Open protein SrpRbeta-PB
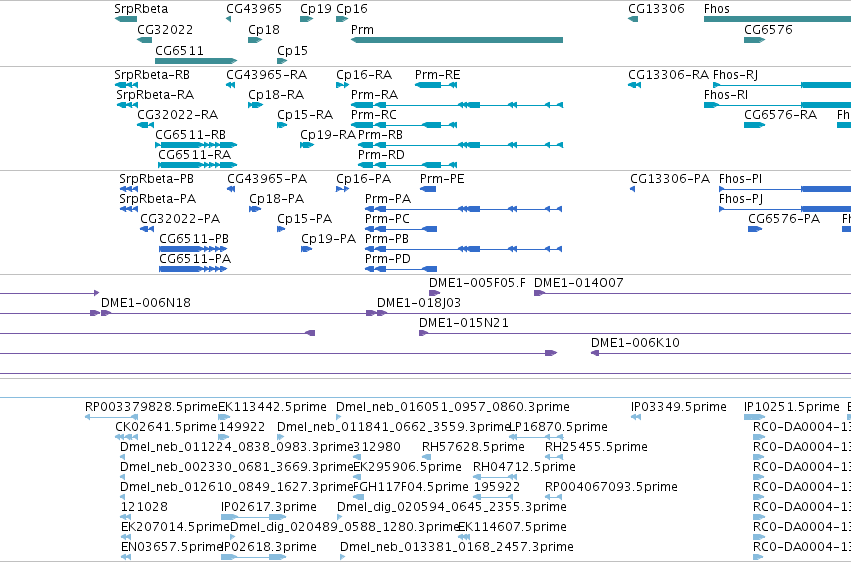851x562 pixels. [x=156, y=178]
